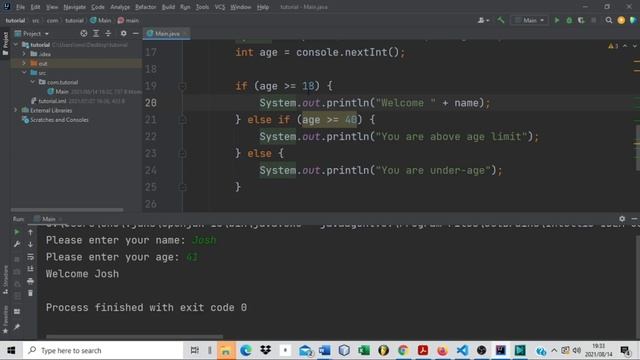Open the Structure tool window sidebar button

[5, 280]
